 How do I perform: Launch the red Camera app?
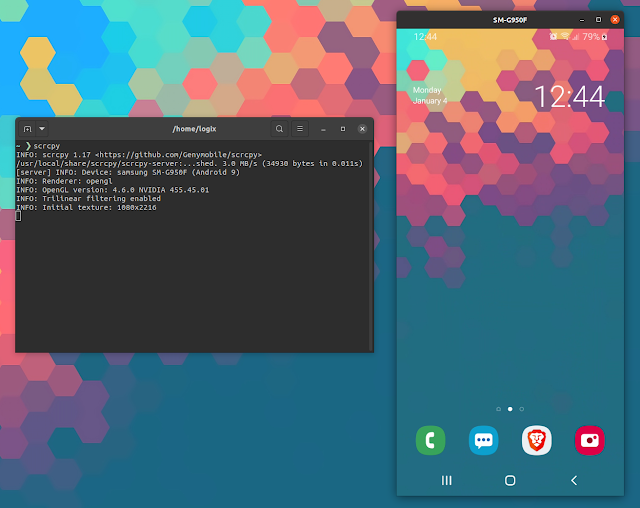589,440
